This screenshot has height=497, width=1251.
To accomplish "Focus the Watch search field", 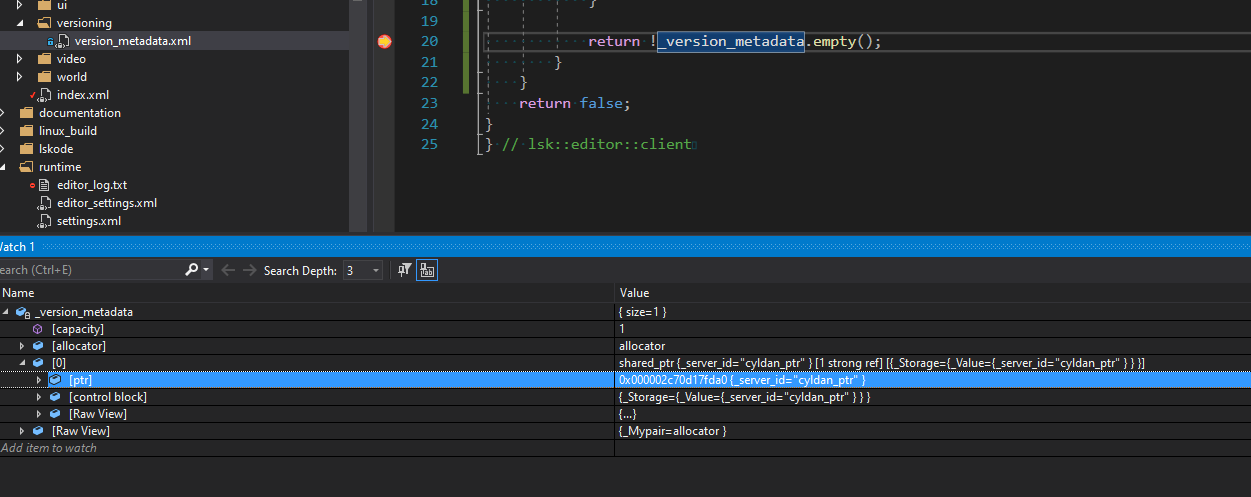I will point(92,270).
